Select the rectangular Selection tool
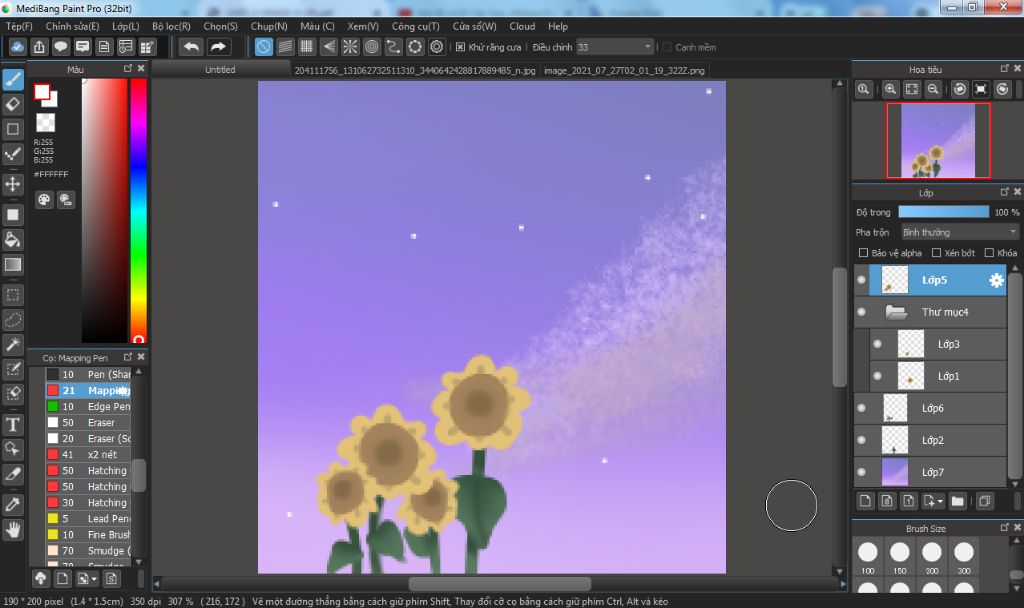The image size is (1024, 608). coord(13,295)
